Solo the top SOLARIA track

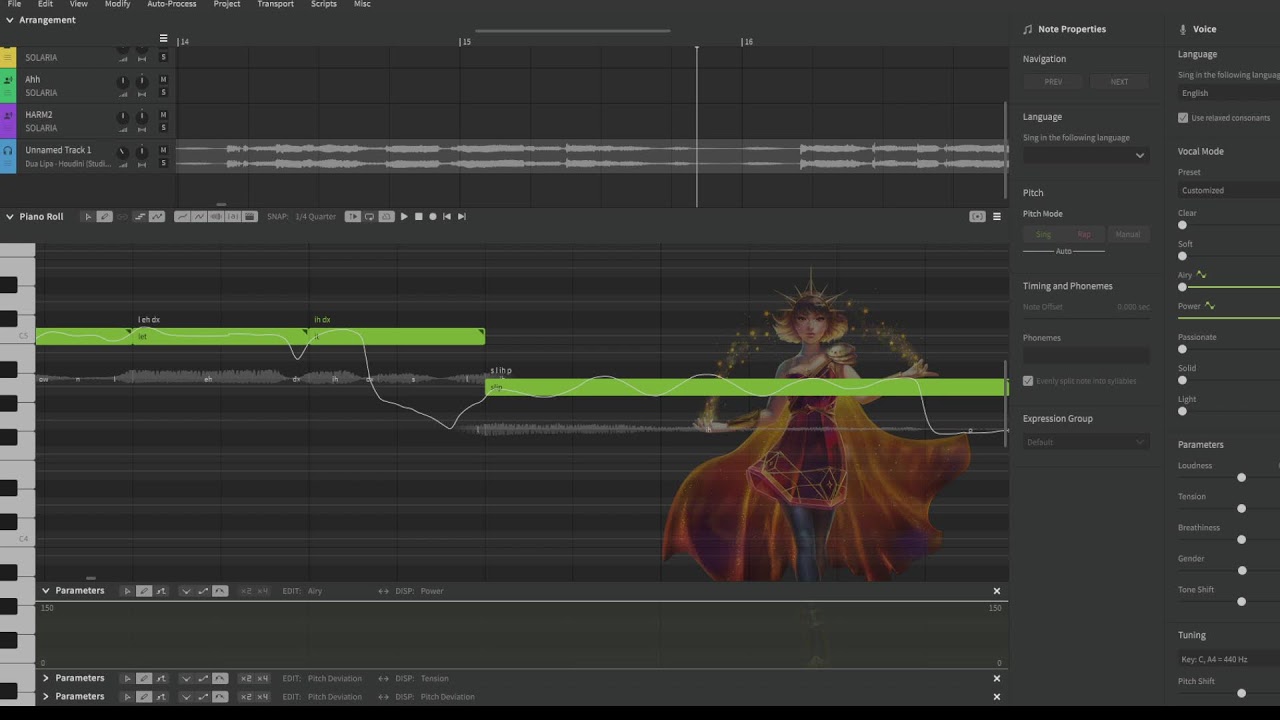[x=163, y=57]
